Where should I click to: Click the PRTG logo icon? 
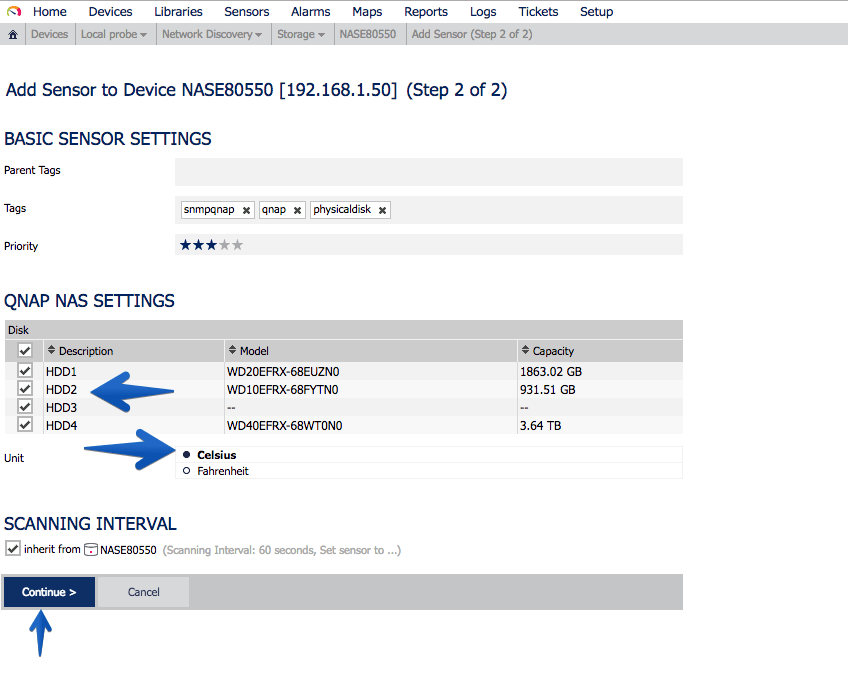(14, 11)
